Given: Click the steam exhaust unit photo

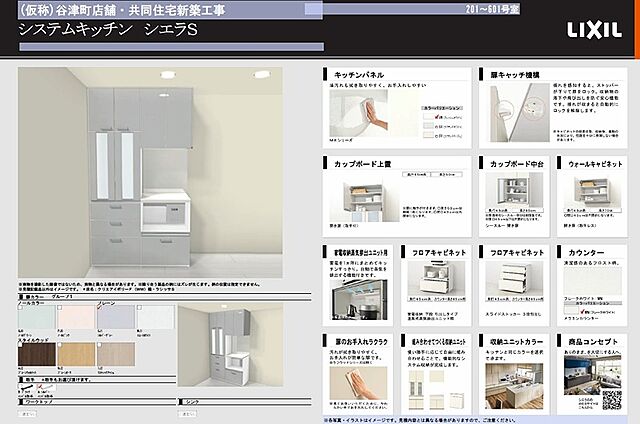Looking at the screenshot, I should coord(358,300).
